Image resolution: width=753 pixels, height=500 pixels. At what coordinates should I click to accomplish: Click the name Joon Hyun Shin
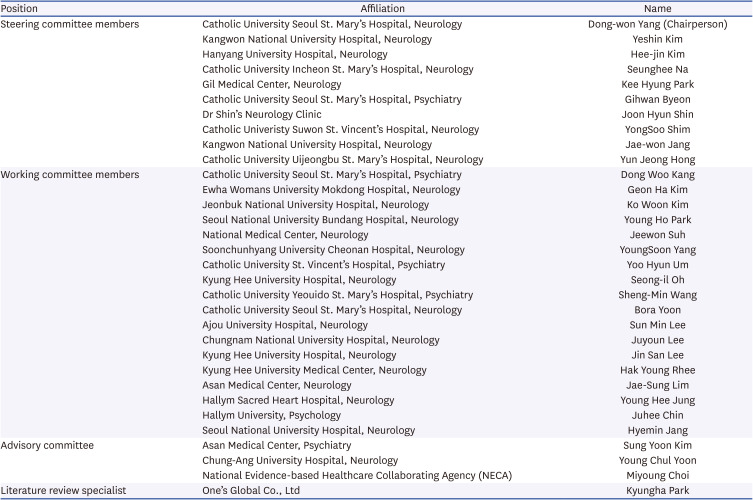click(657, 115)
